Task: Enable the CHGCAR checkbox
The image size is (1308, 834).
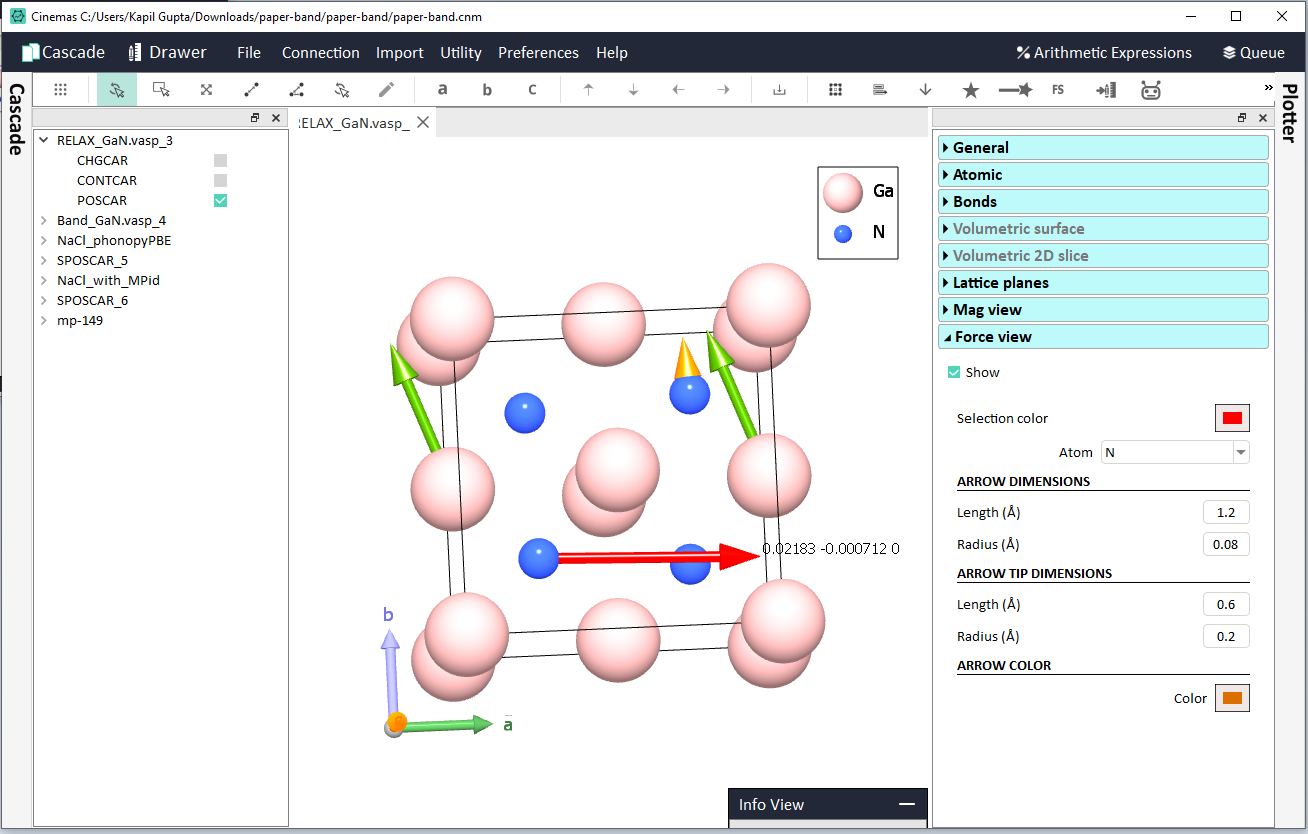Action: coord(220,160)
